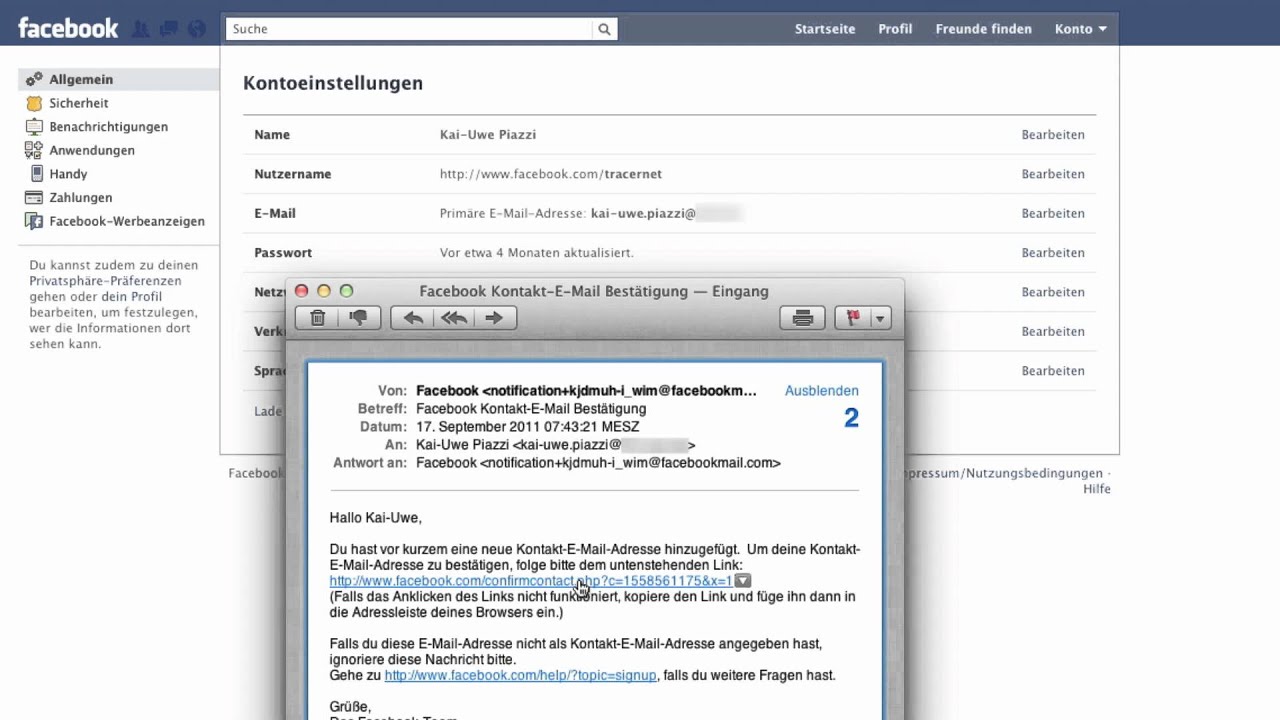Forward the email

tap(495, 318)
